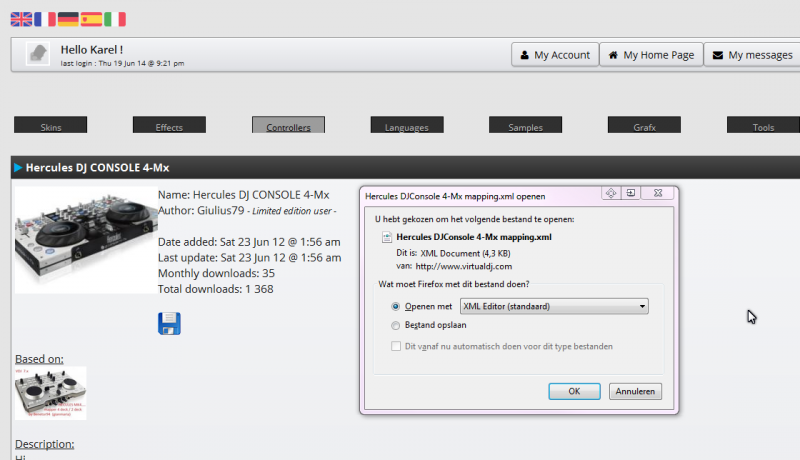This screenshot has height=460, width=800.
Task: Click the blue arrow beside Hercules DJ CONSOLE 4-Mx
Action: click(18, 167)
